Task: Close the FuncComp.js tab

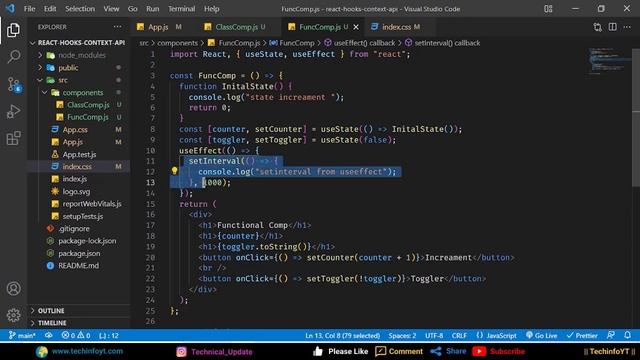Action: 356,27
